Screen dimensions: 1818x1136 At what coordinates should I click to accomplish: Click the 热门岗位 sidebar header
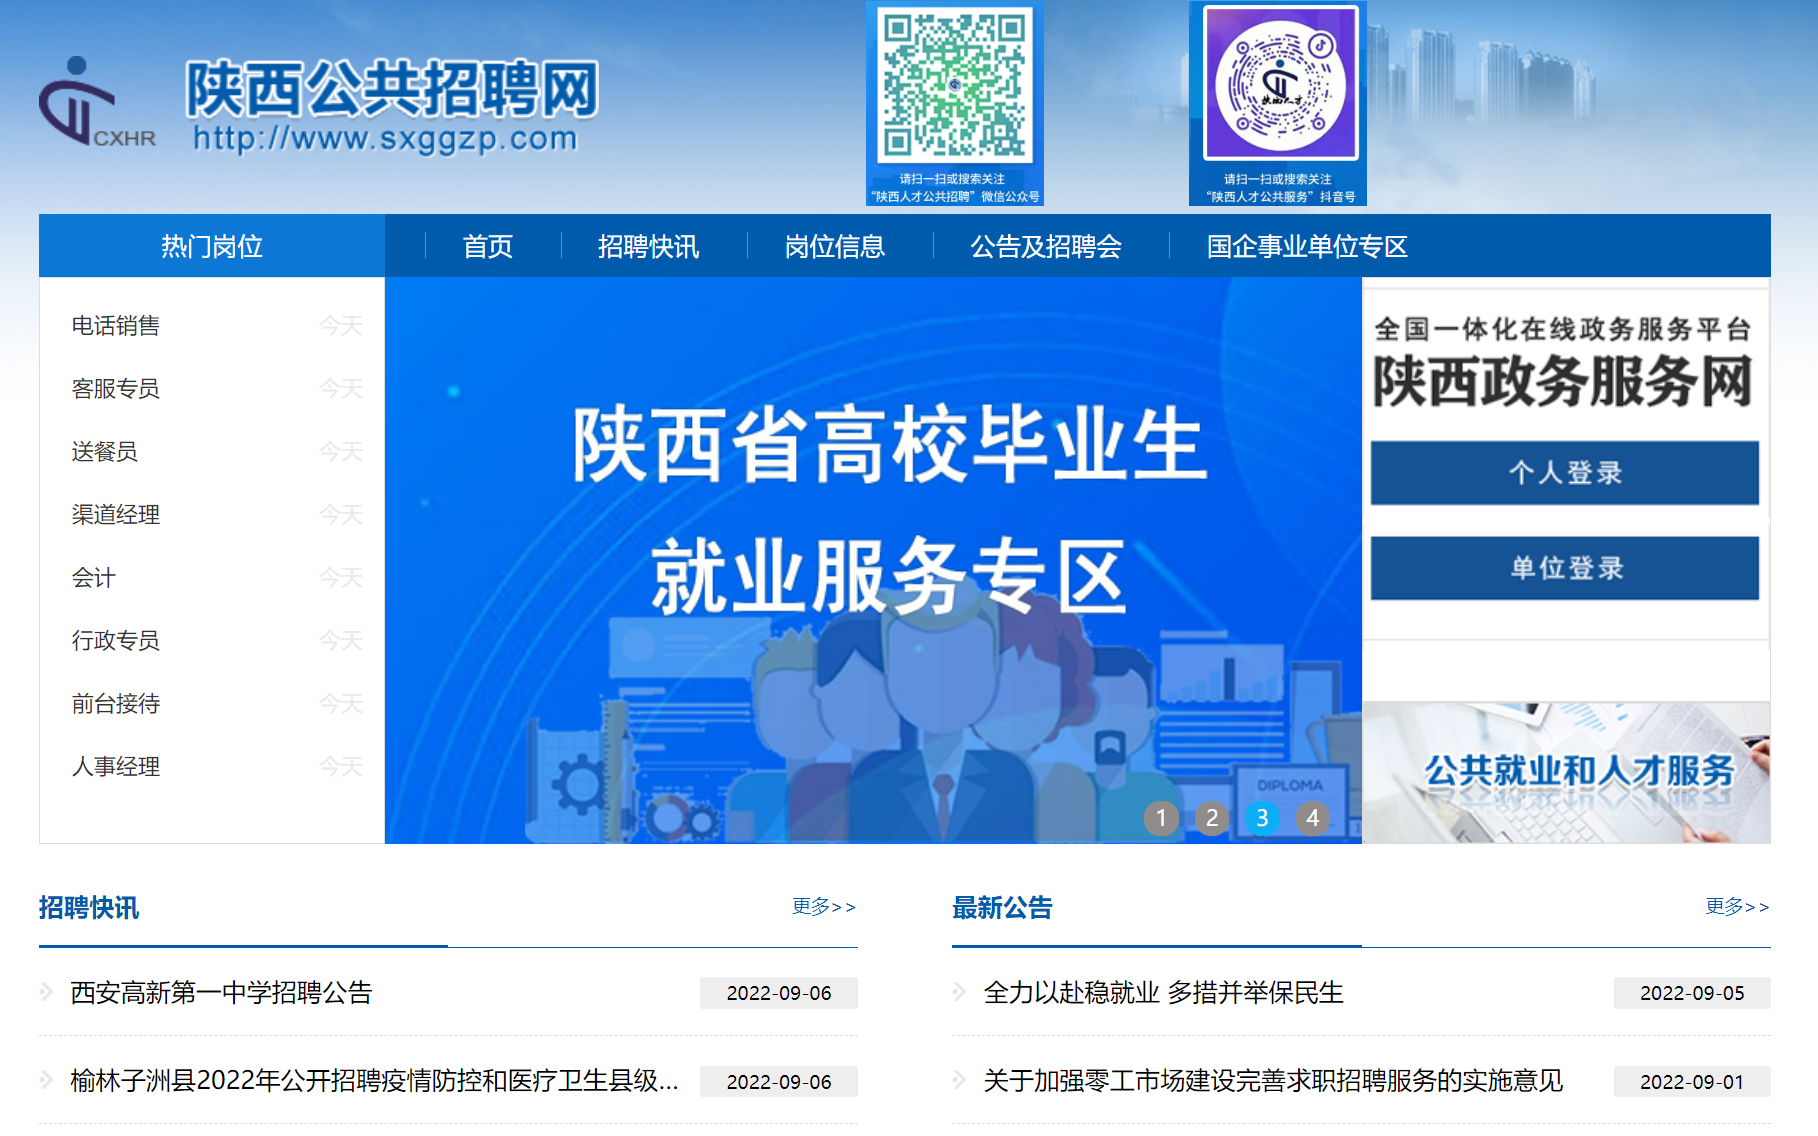[x=212, y=246]
